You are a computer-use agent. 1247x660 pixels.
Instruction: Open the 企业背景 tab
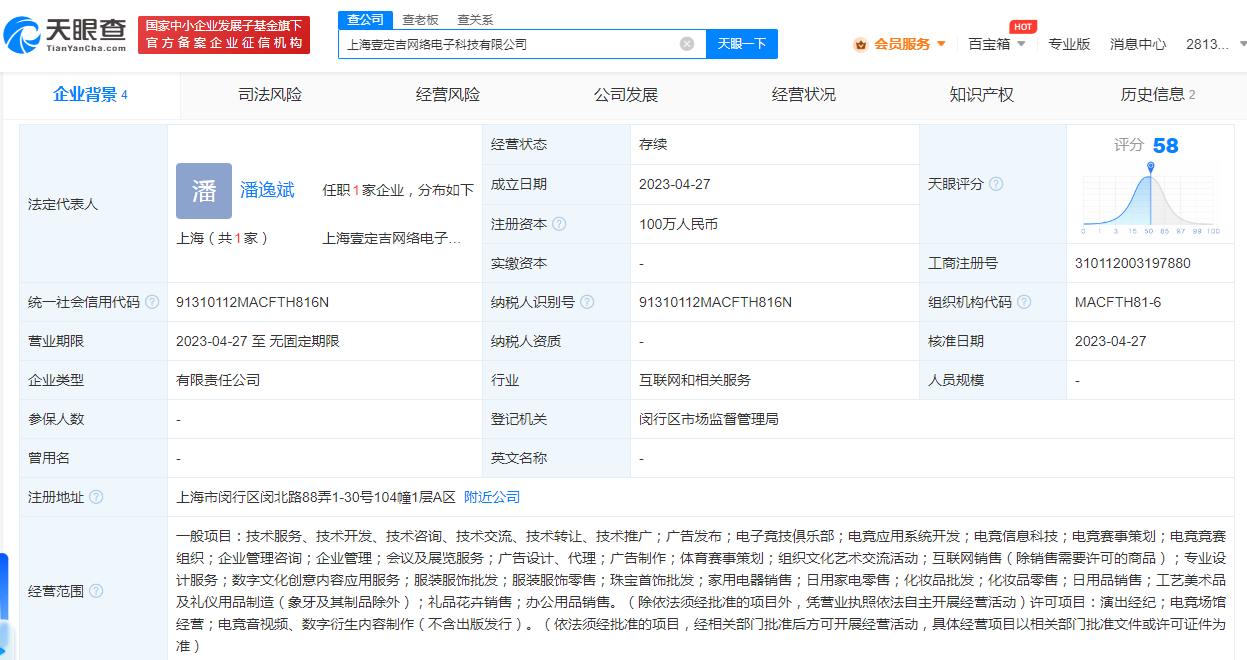point(90,95)
